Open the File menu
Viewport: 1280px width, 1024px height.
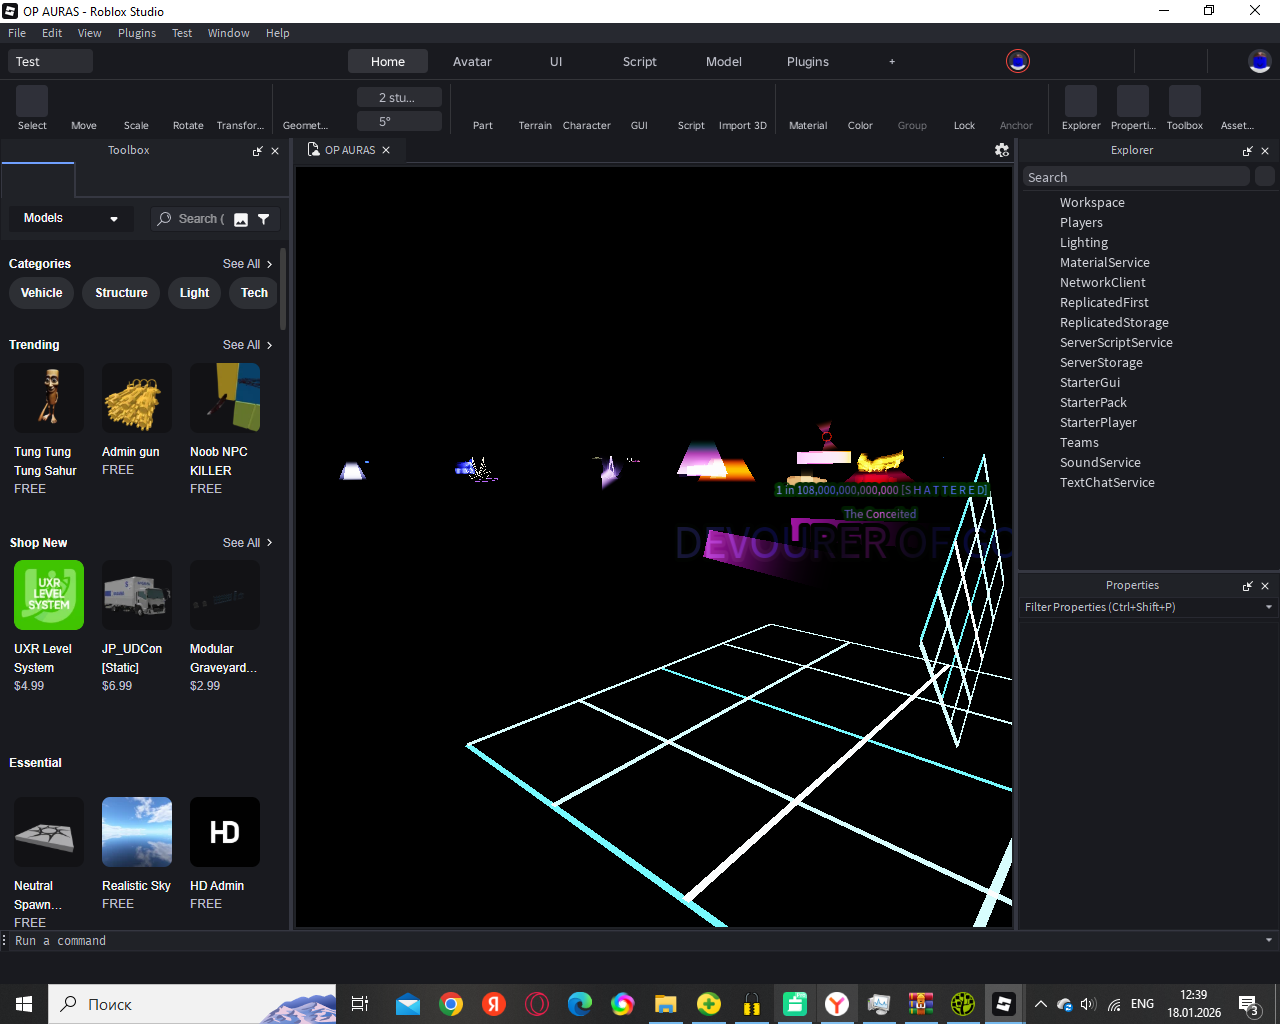(x=17, y=33)
